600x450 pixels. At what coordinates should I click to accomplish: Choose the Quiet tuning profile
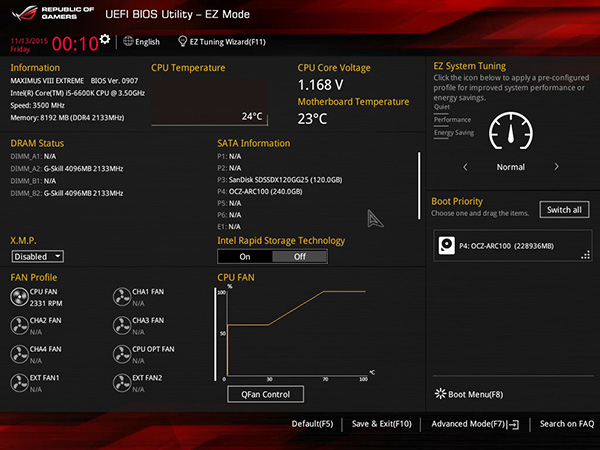442,107
